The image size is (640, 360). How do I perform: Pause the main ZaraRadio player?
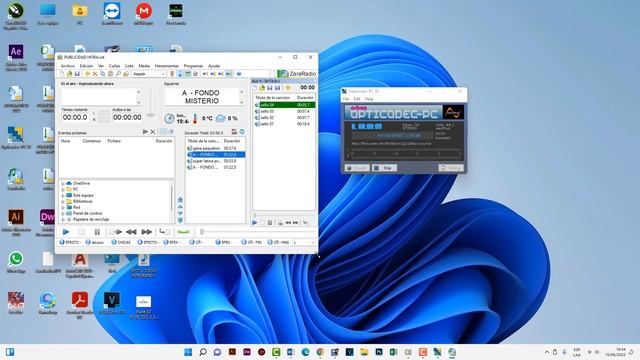tap(97, 232)
